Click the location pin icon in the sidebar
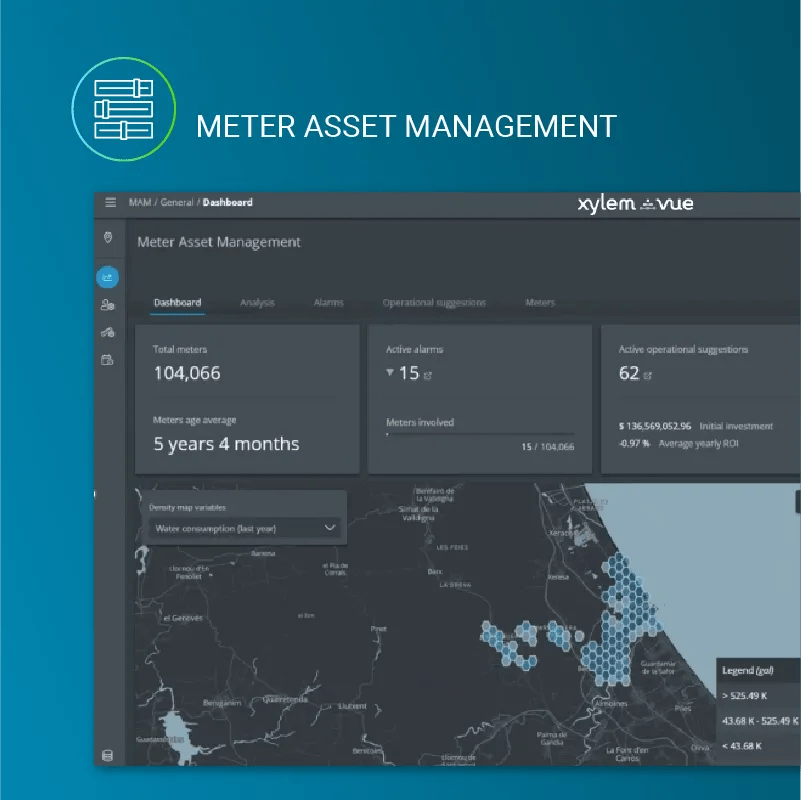The height and width of the screenshot is (800, 801). 108,238
